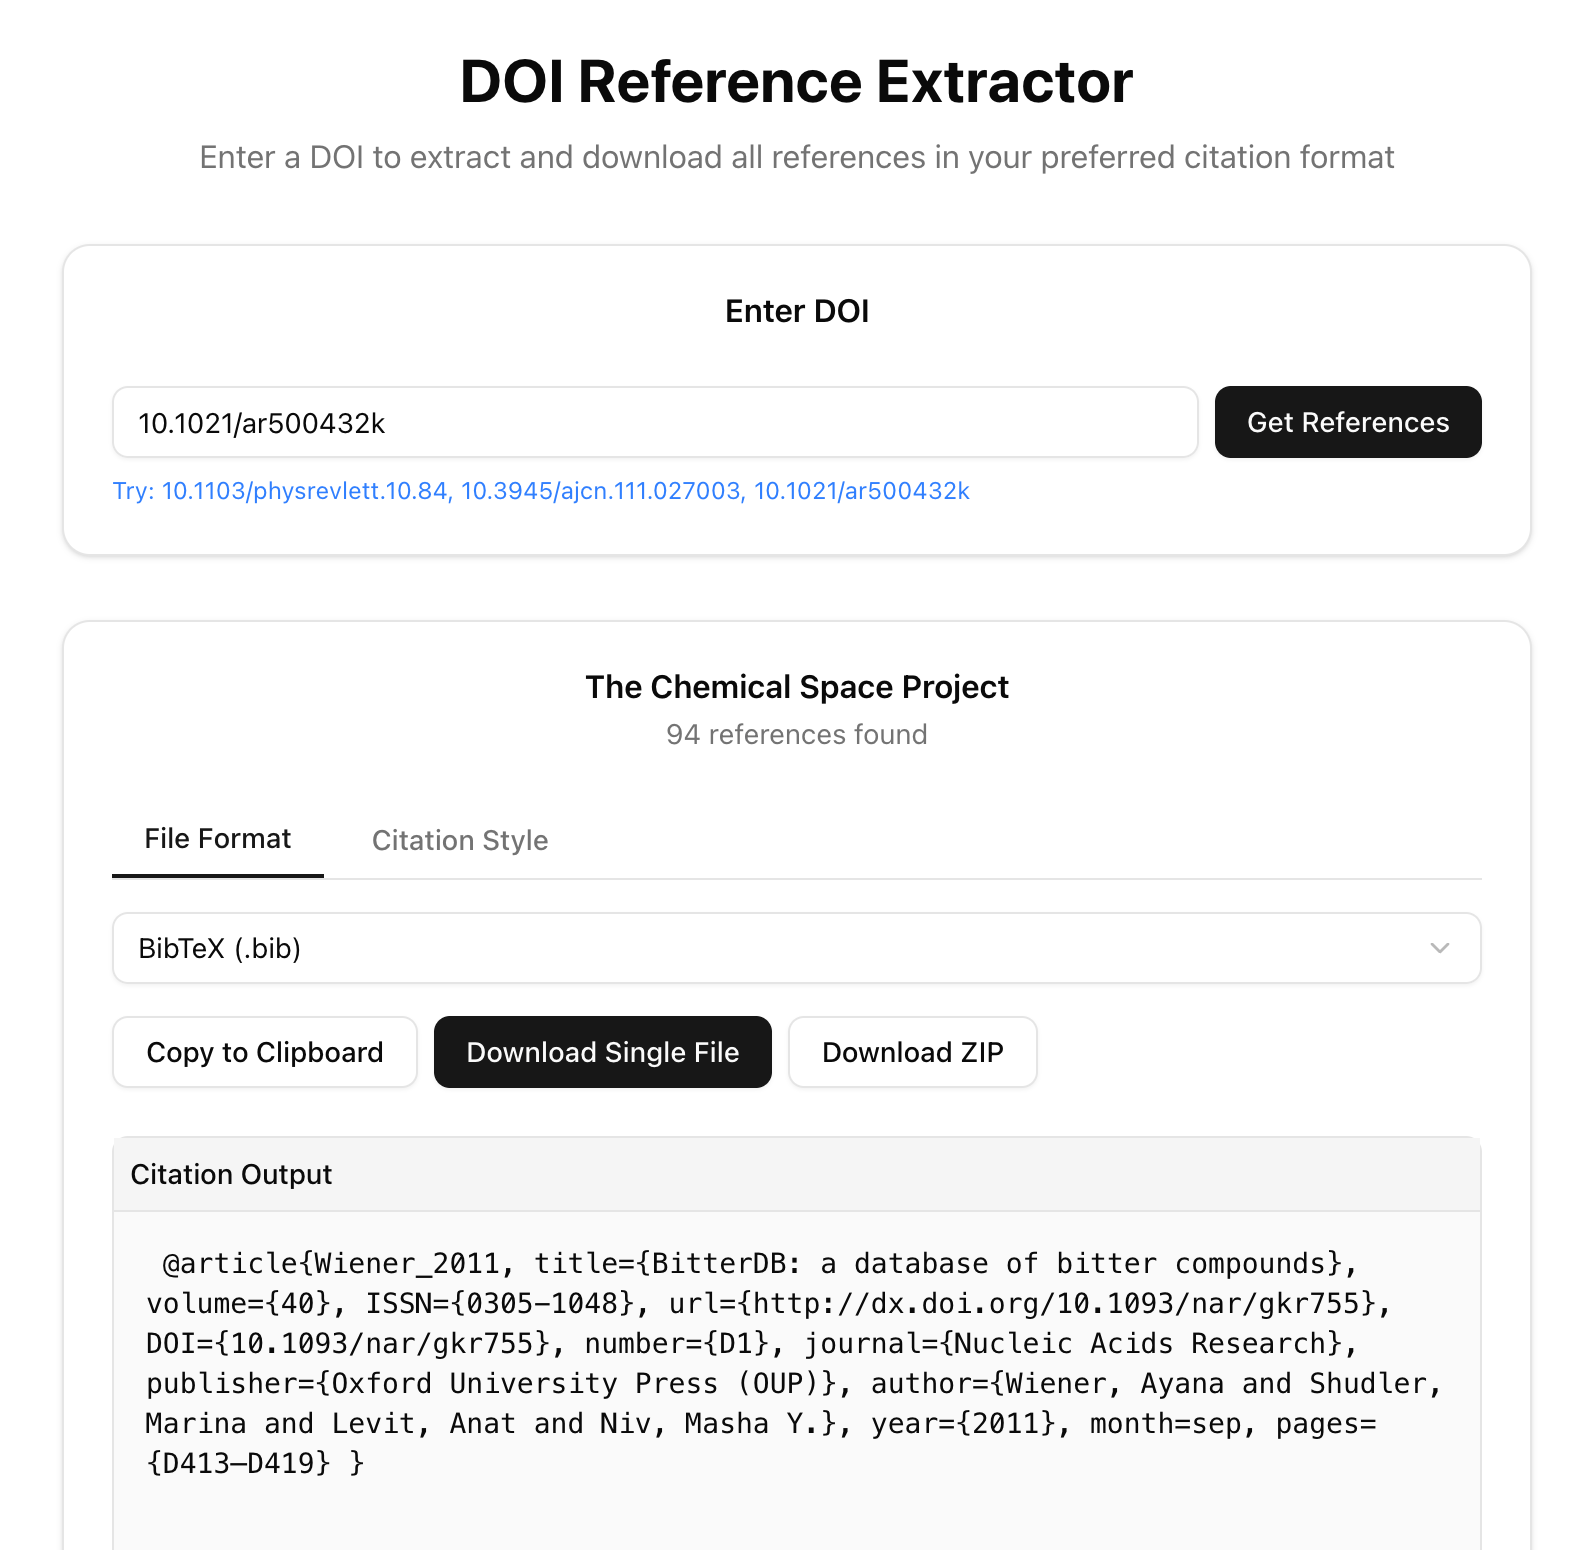Click inside the citation output text
Image resolution: width=1578 pixels, height=1550 pixels.
(796, 1363)
